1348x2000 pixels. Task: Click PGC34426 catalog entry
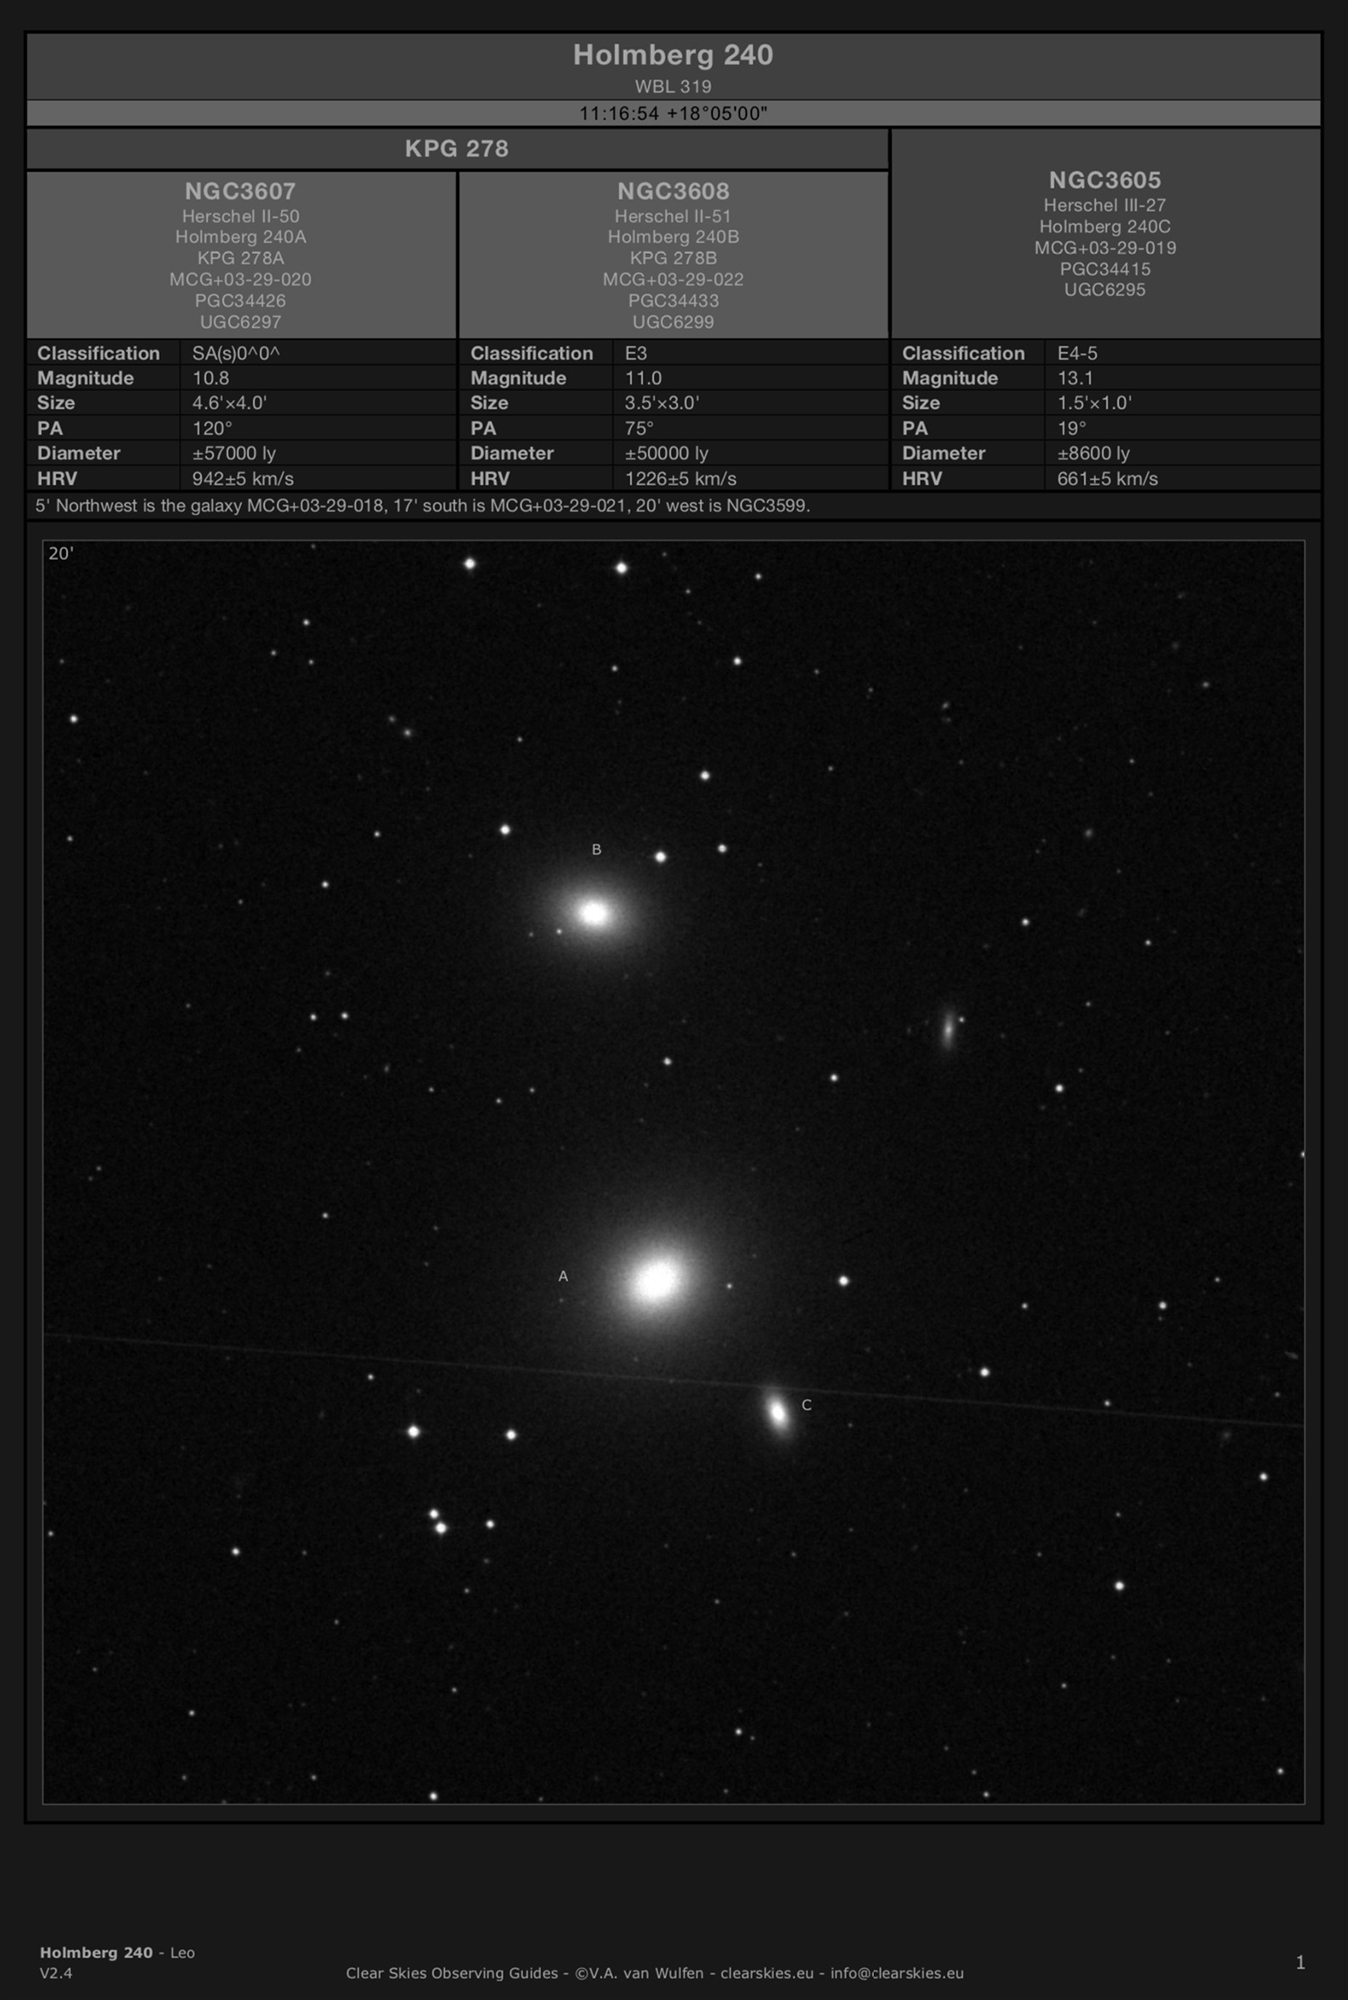click(240, 300)
